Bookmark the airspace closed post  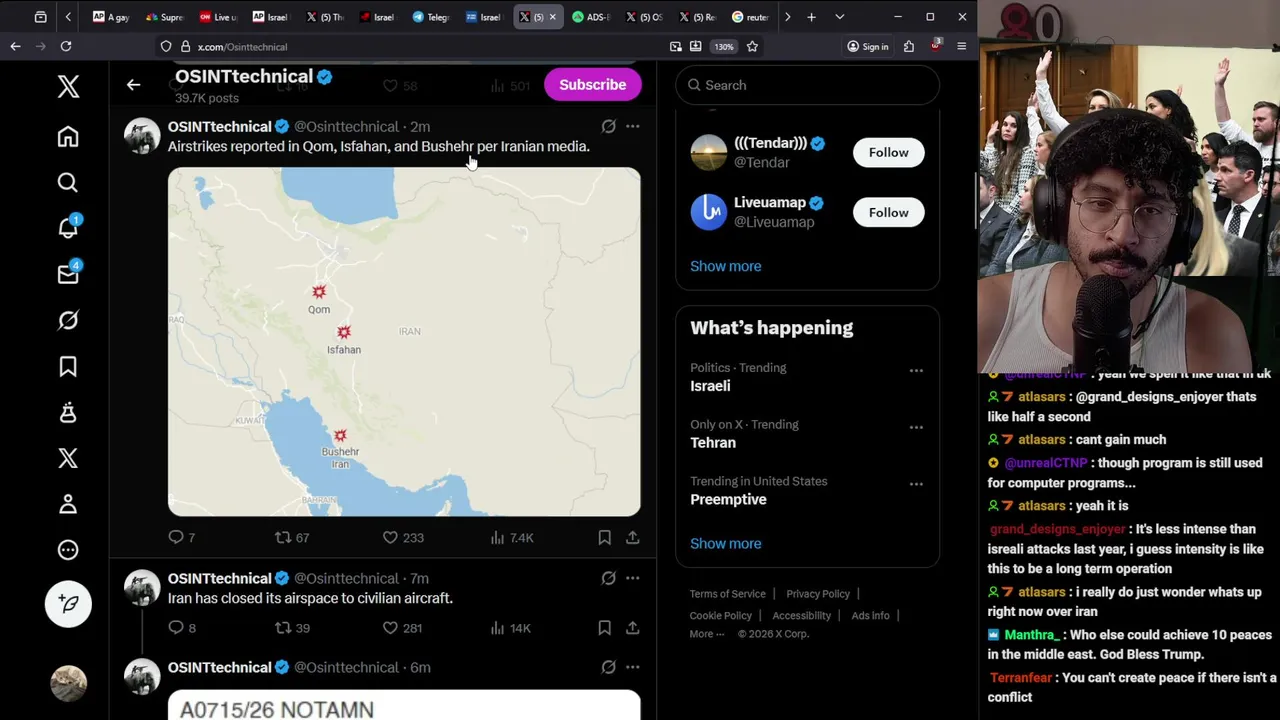[x=604, y=628]
